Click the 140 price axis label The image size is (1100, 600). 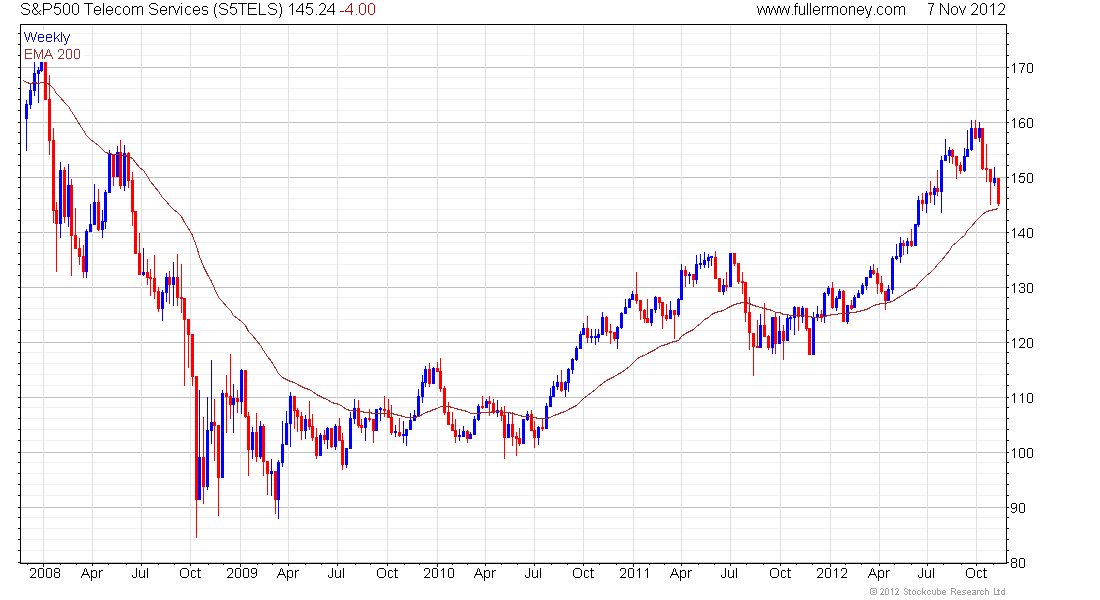click(x=1021, y=233)
